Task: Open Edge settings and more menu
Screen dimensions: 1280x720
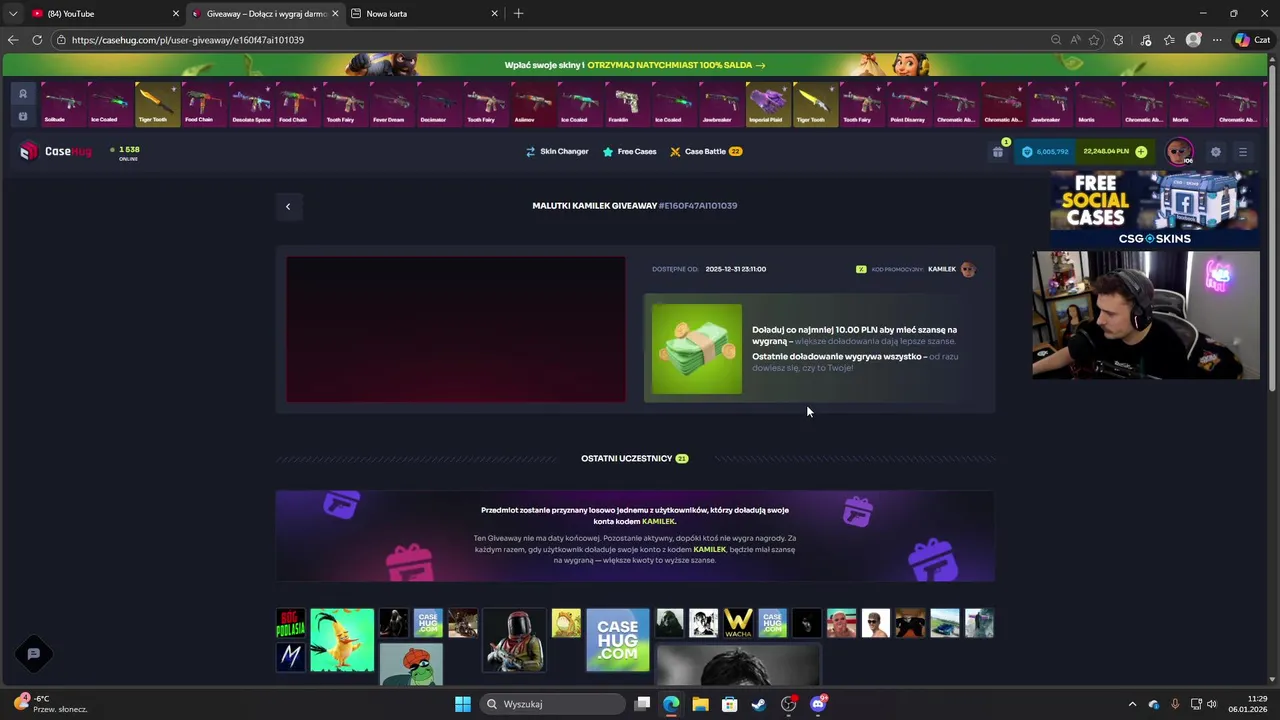Action: pos(1217,40)
